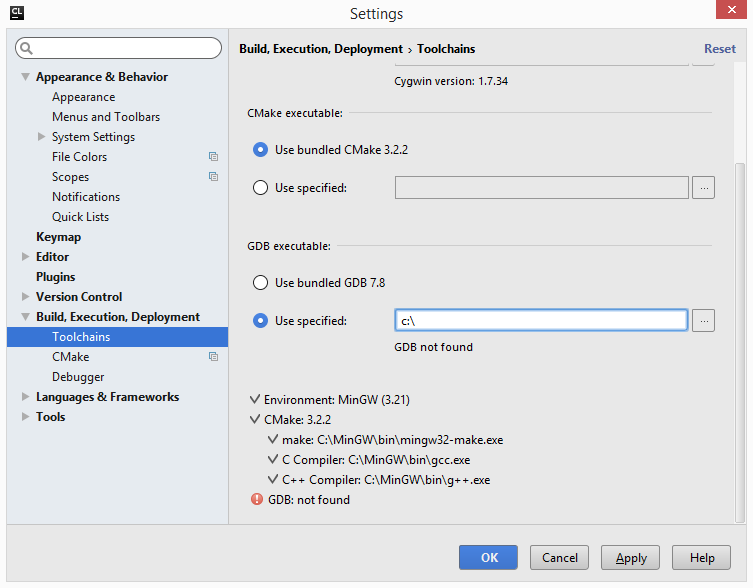The width and height of the screenshot is (753, 588).
Task: Click the CLion icon in title bar
Action: coord(16,13)
